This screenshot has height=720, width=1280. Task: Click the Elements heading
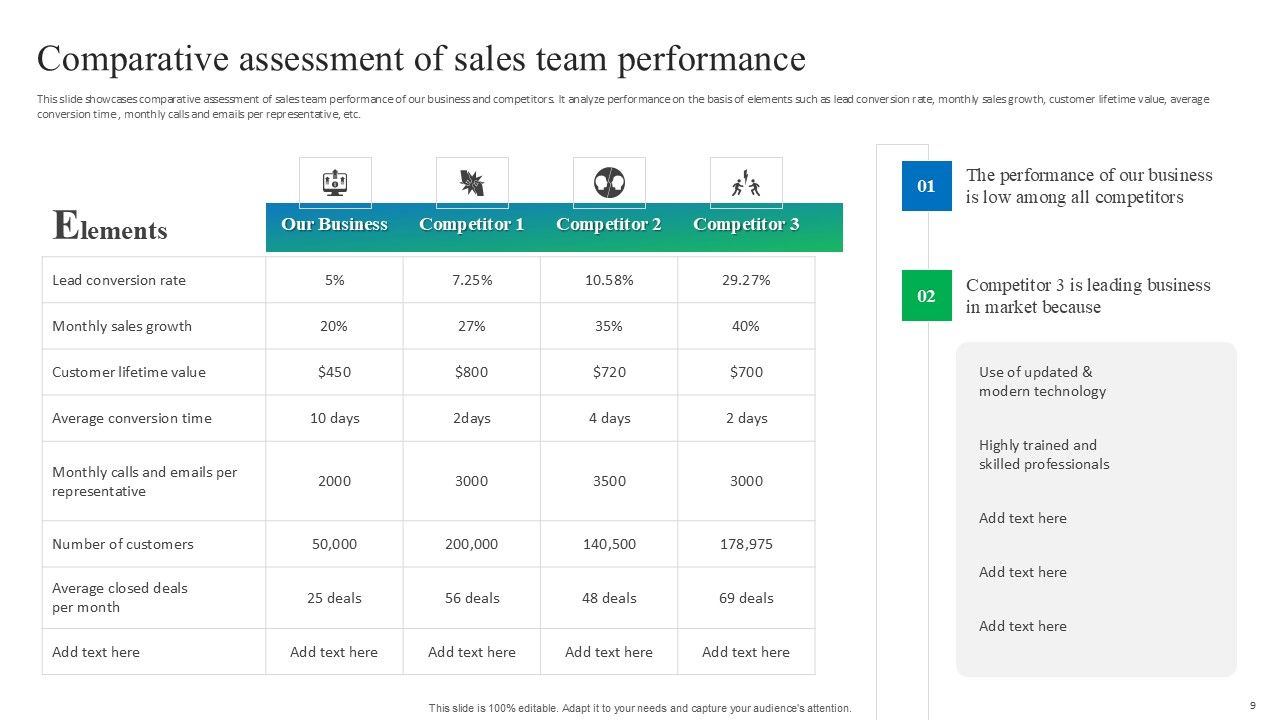click(110, 227)
